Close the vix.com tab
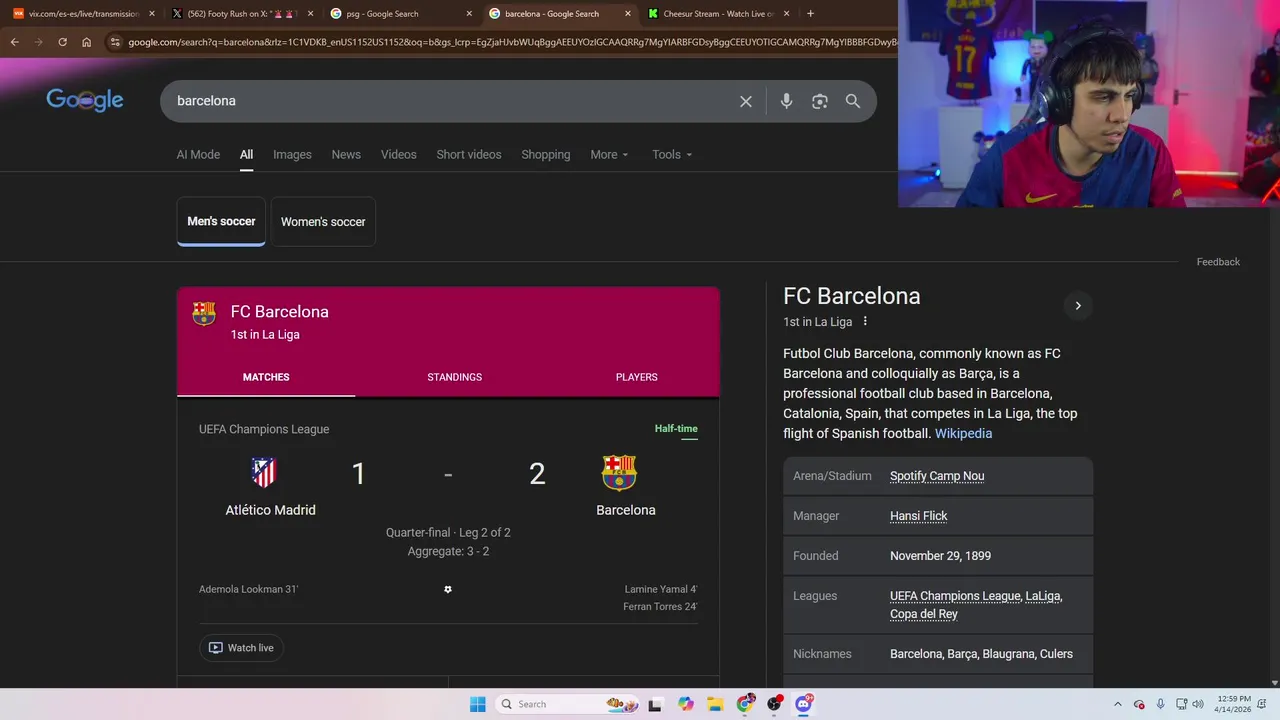 [x=152, y=14]
